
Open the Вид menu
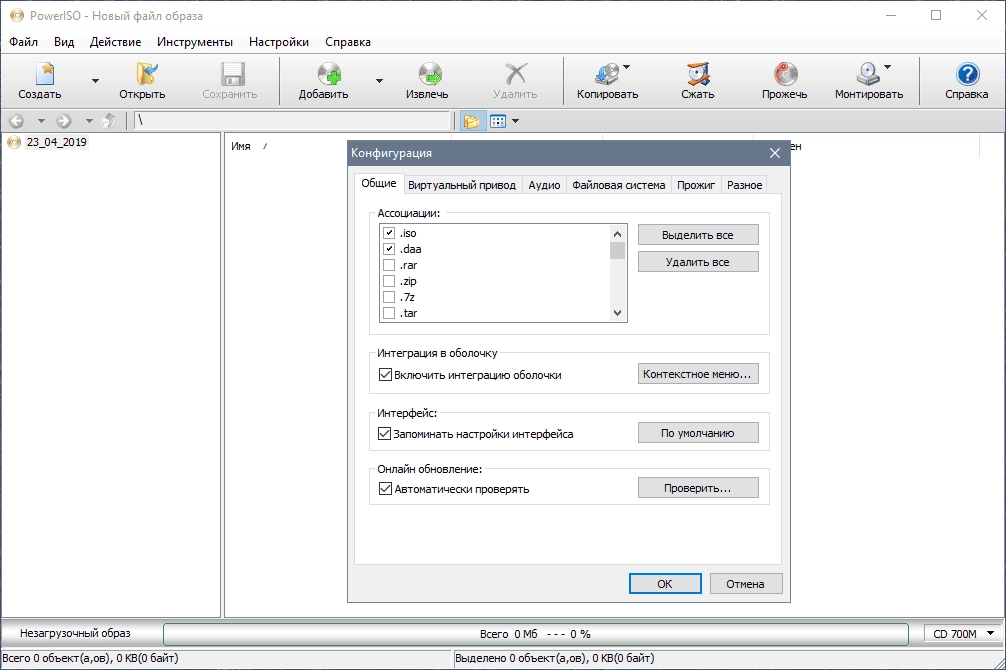64,42
